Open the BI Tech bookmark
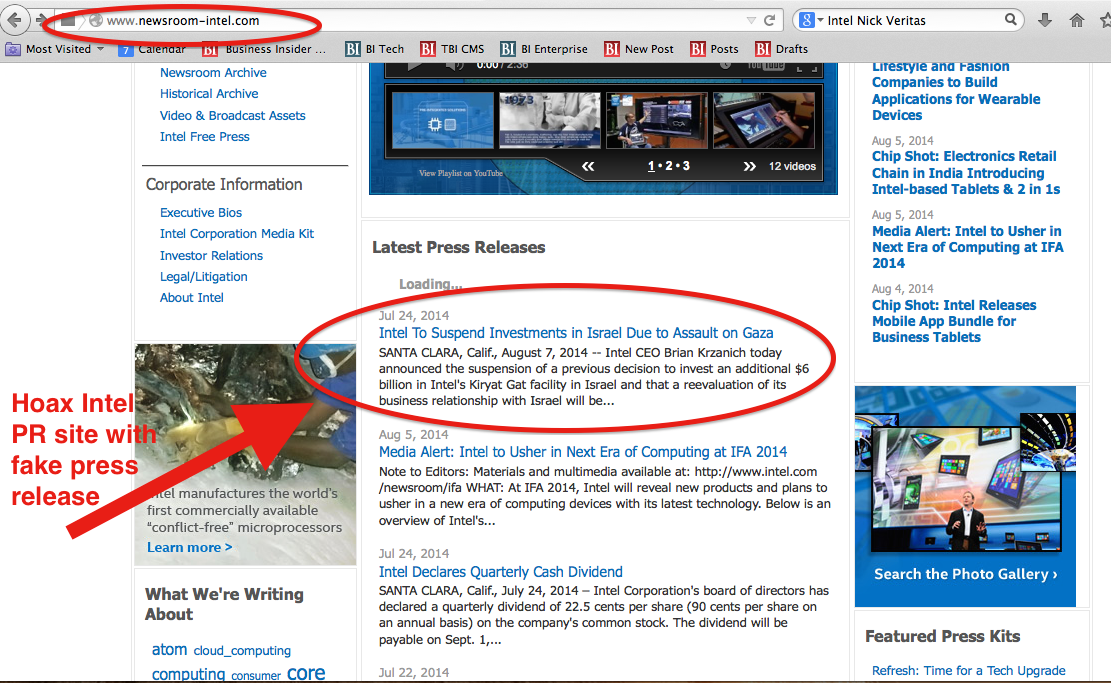Screen dimensions: 1111x683 click(x=375, y=48)
